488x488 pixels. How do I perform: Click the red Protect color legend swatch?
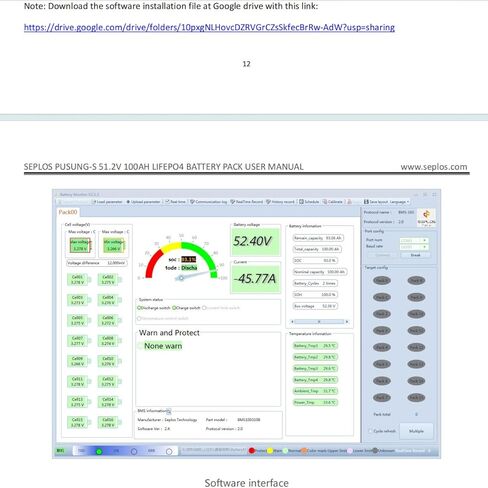(x=252, y=451)
